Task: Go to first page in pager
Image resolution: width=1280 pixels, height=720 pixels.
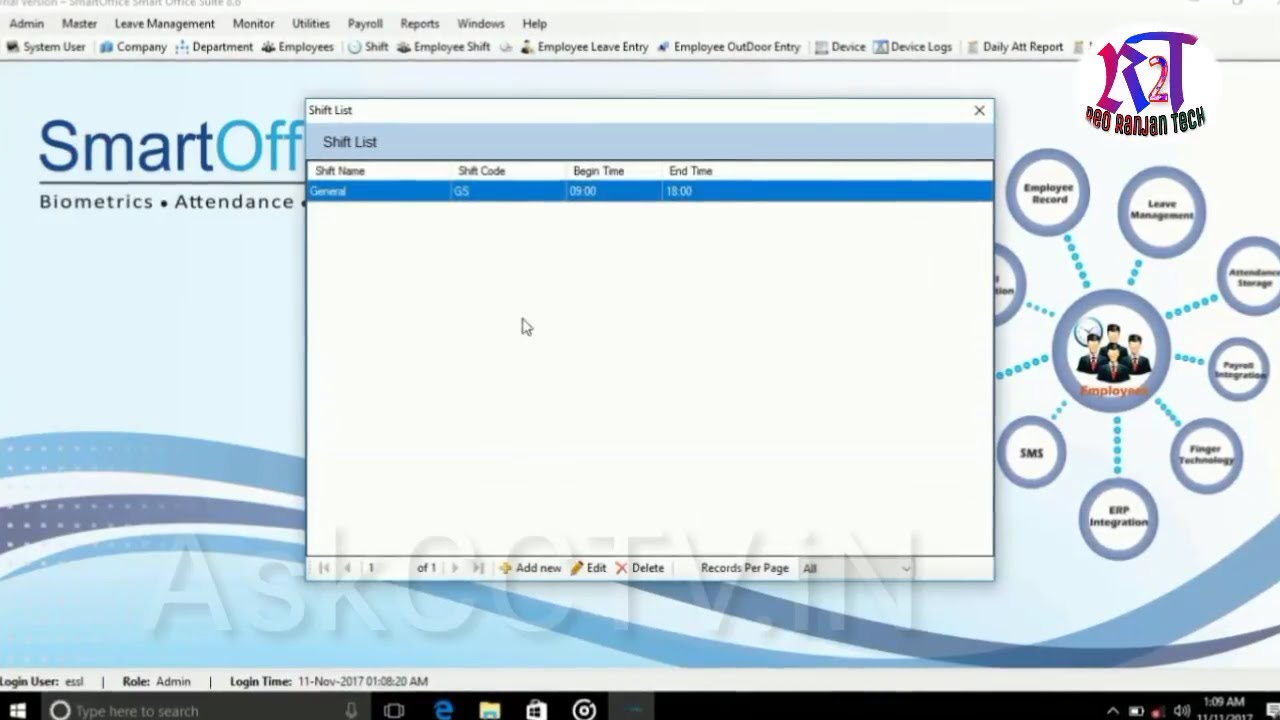Action: click(x=324, y=568)
